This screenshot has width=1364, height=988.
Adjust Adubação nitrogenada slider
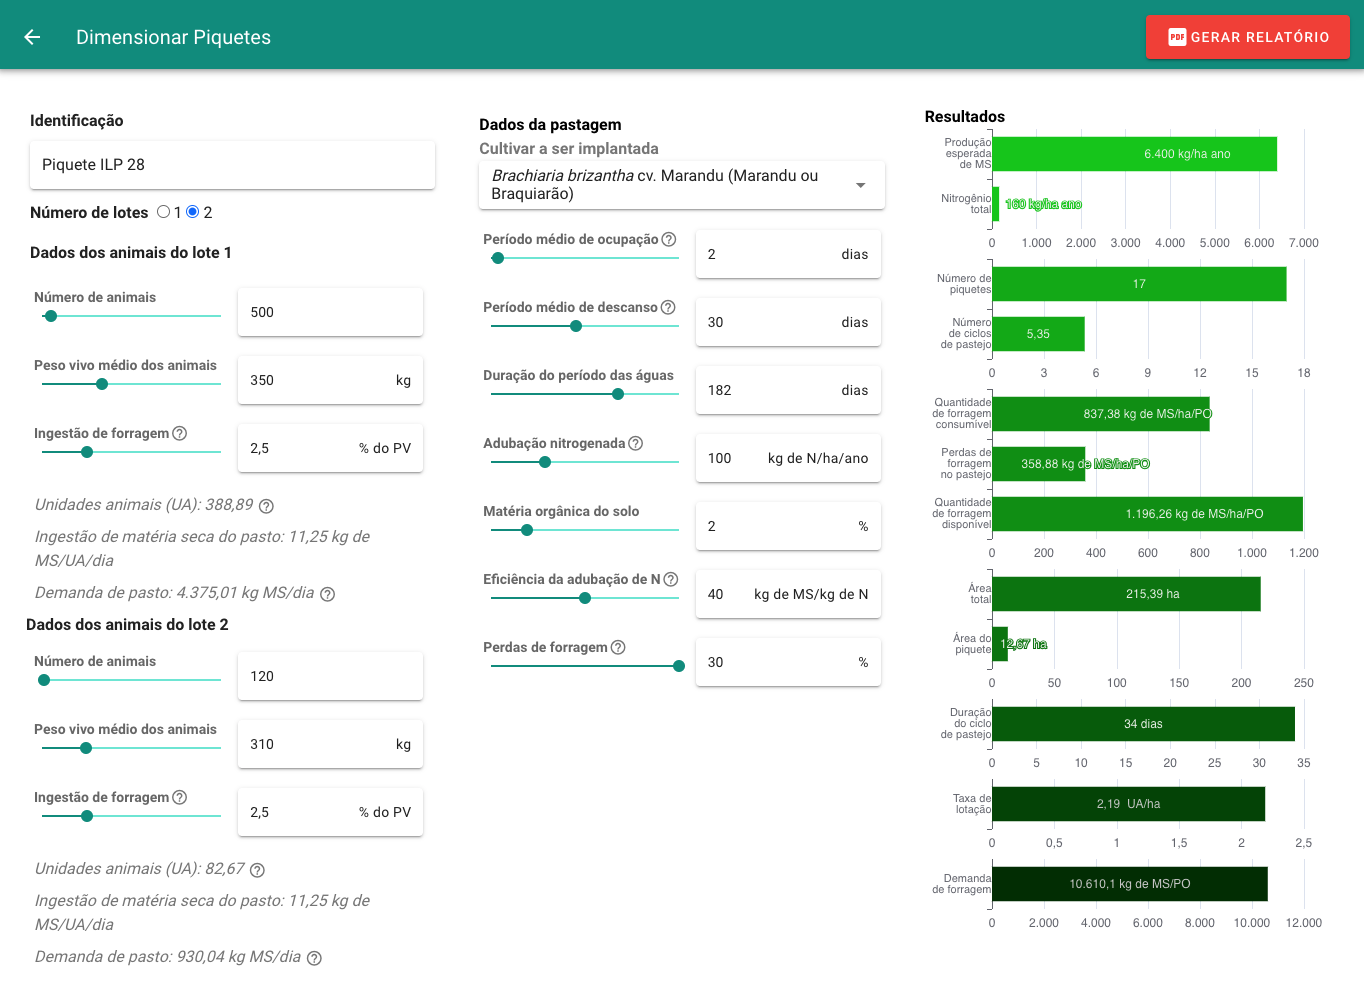[585, 462]
